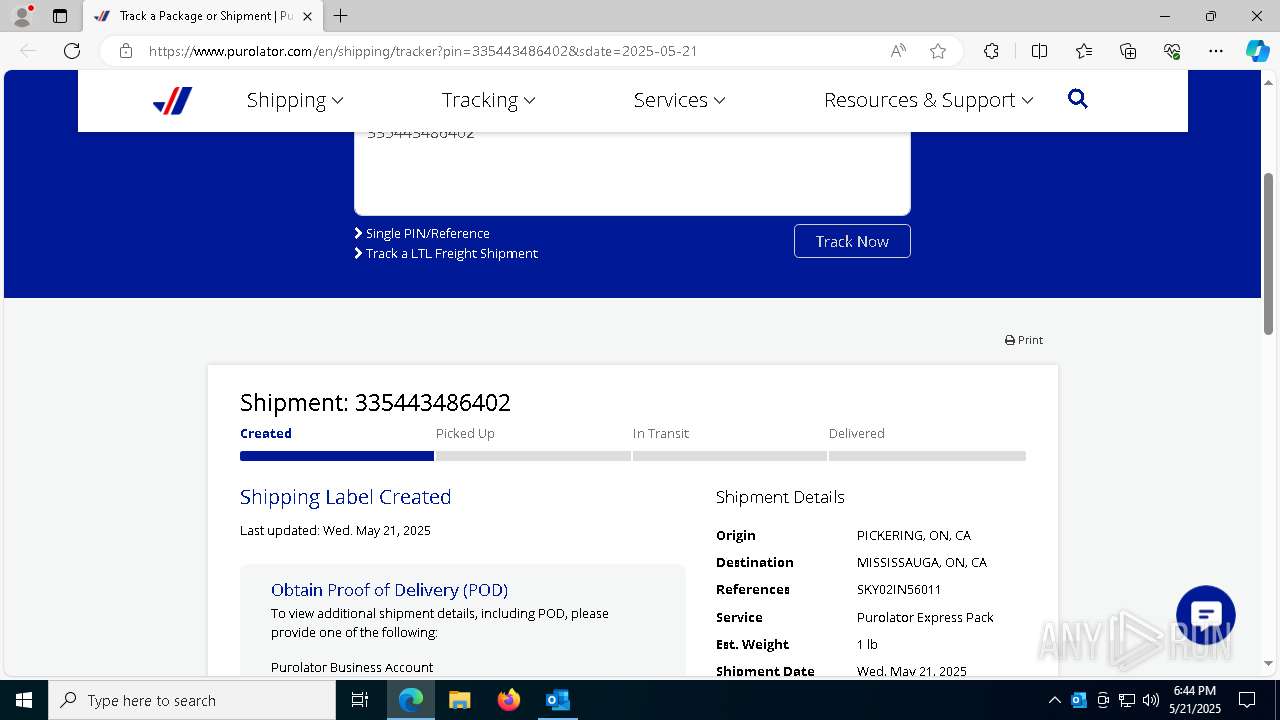This screenshot has width=1280, height=720.
Task: Click the Track Now button
Action: tap(852, 241)
